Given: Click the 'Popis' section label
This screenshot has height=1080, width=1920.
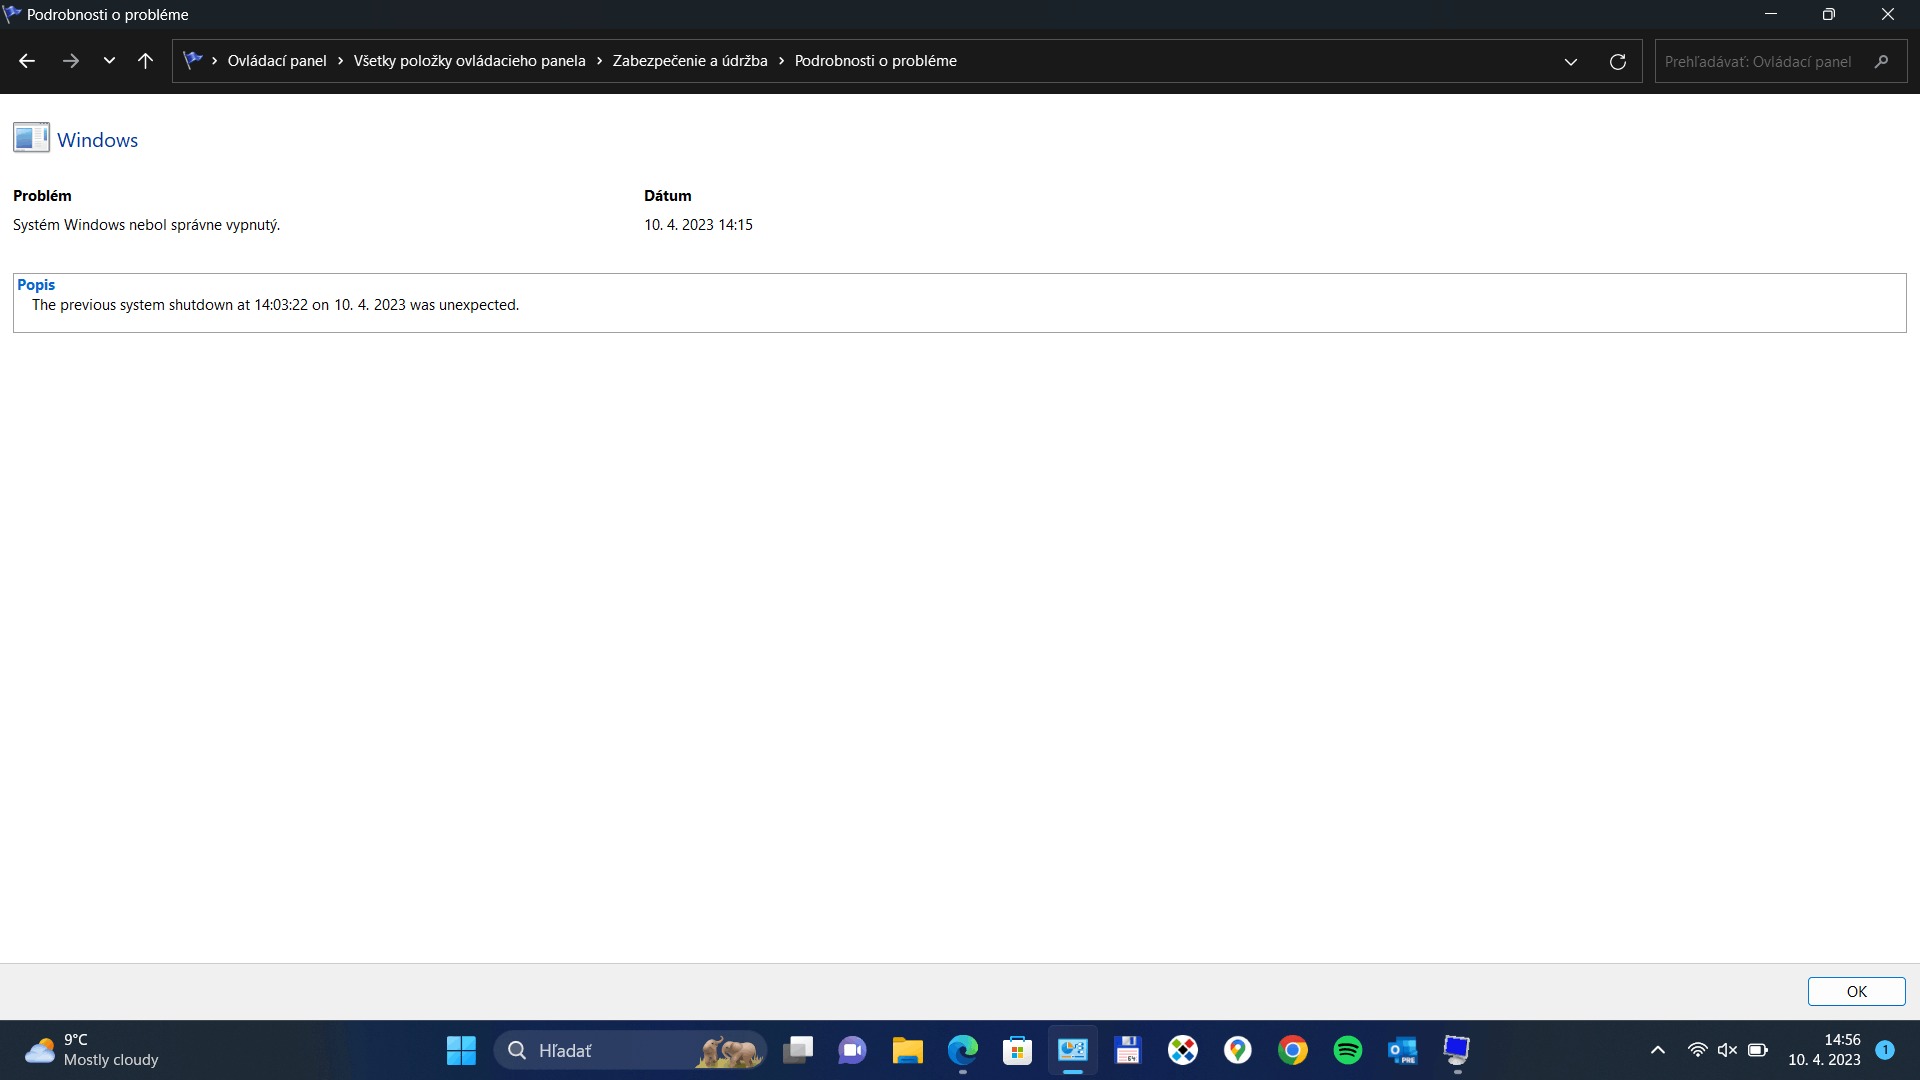Looking at the screenshot, I should tap(36, 285).
